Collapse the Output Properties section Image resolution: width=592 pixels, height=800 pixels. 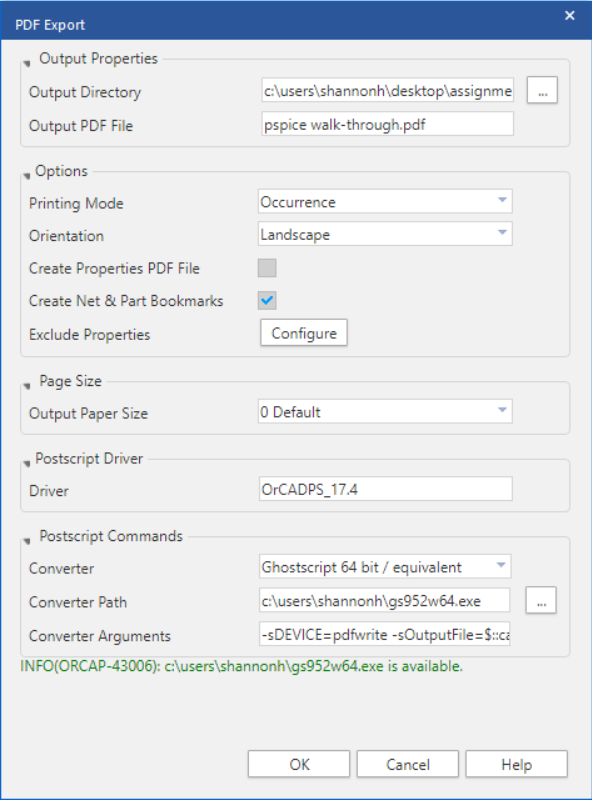tap(27, 63)
